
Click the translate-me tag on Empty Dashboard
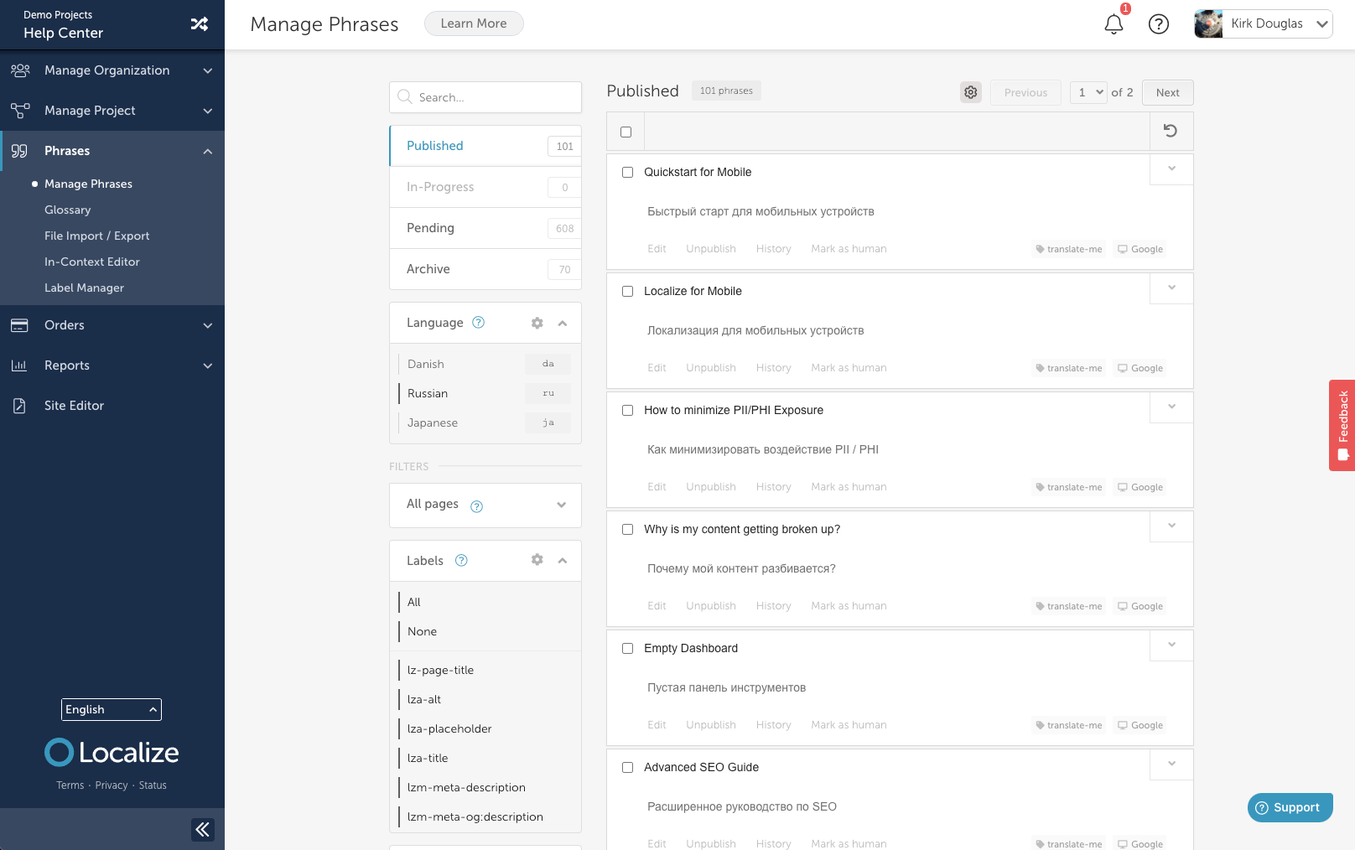click(x=1068, y=725)
